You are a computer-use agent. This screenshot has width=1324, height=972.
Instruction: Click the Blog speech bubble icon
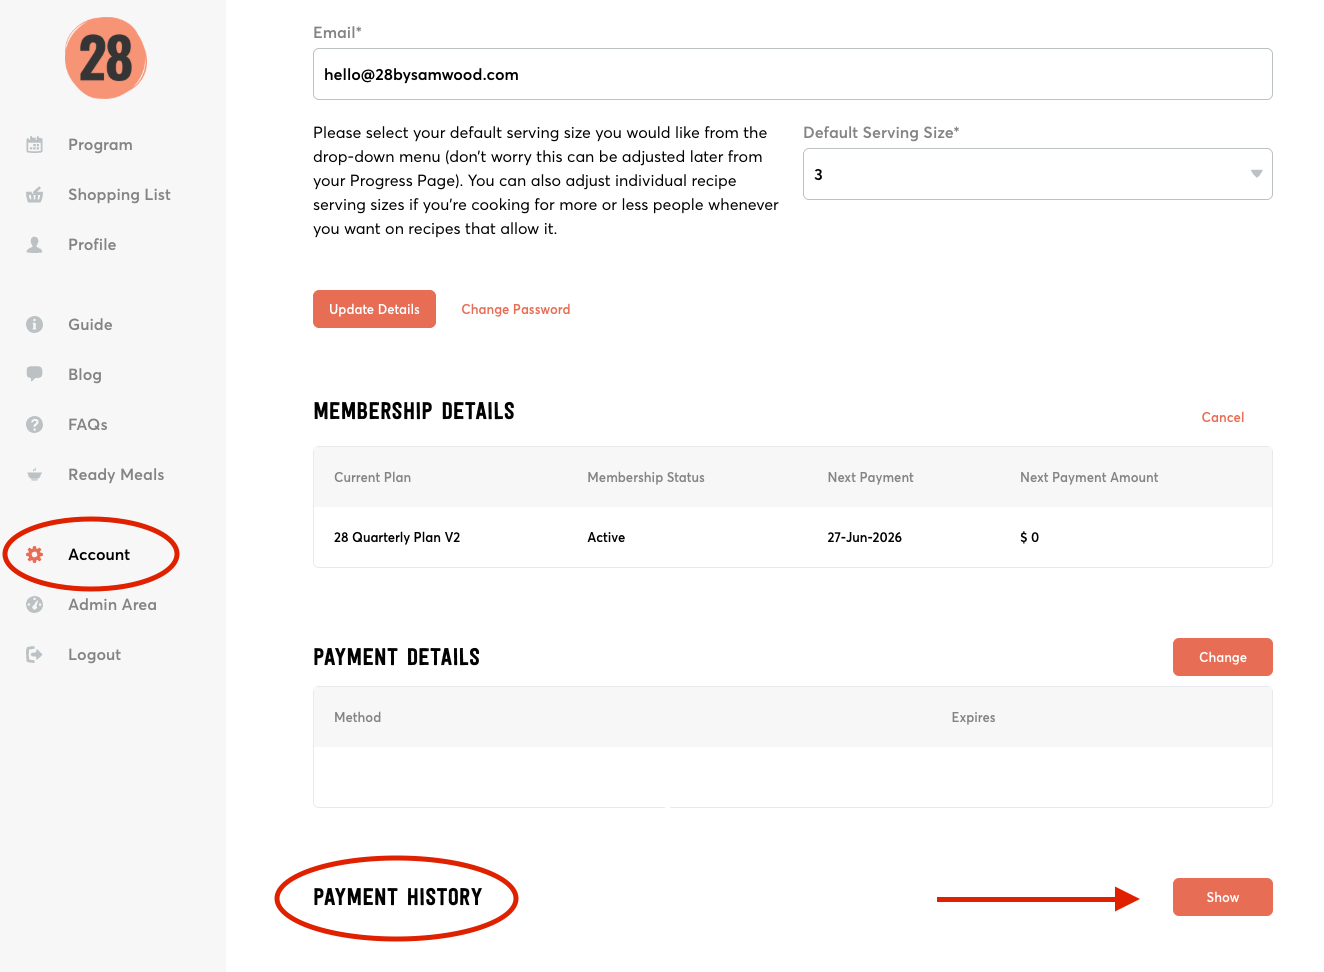coord(34,374)
